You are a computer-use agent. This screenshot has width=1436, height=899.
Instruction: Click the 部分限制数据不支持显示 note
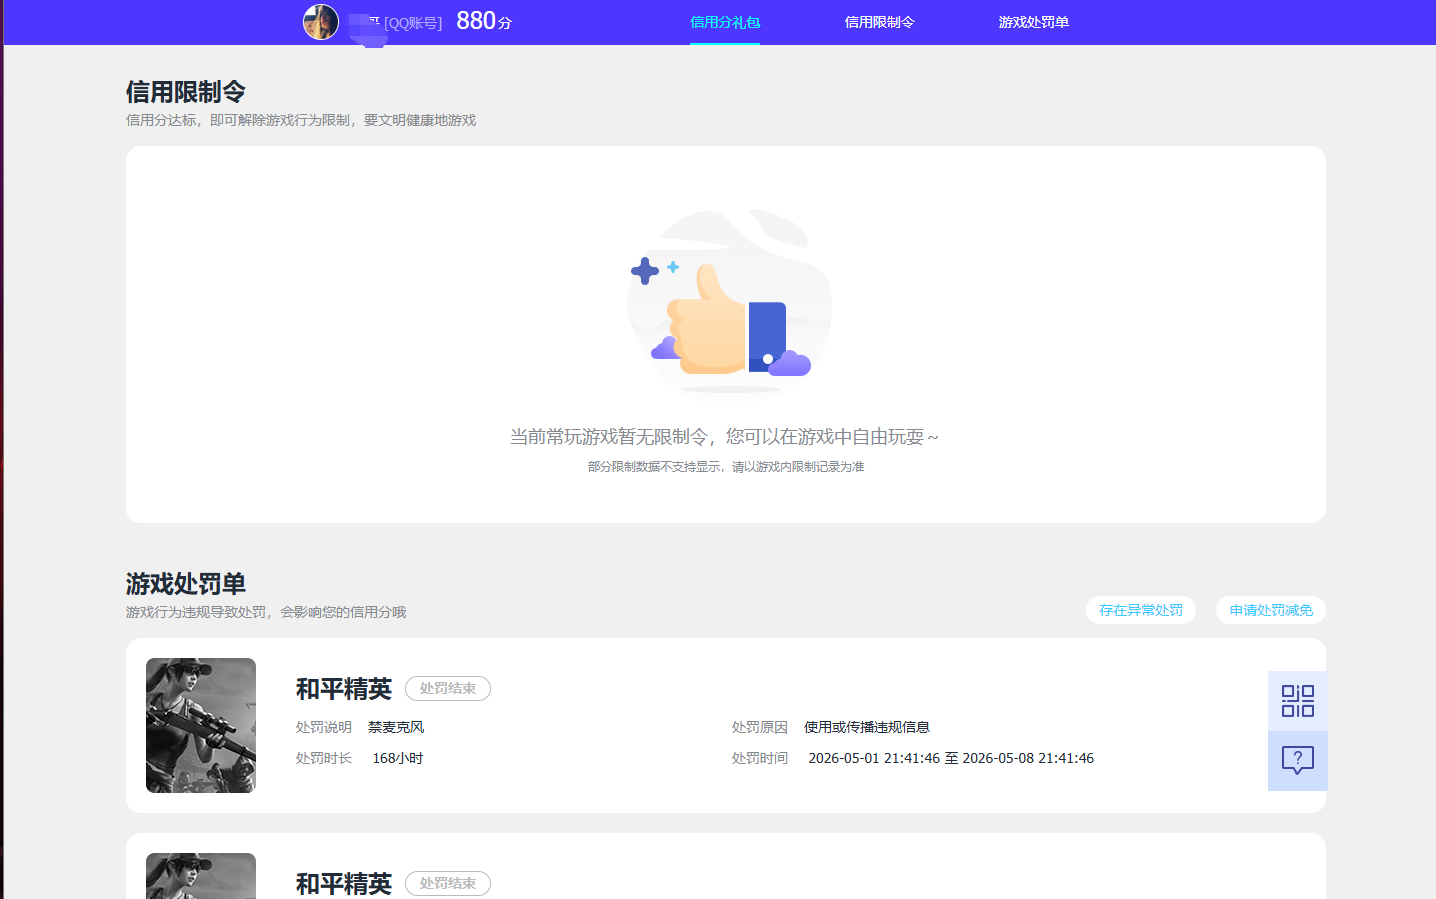726,467
